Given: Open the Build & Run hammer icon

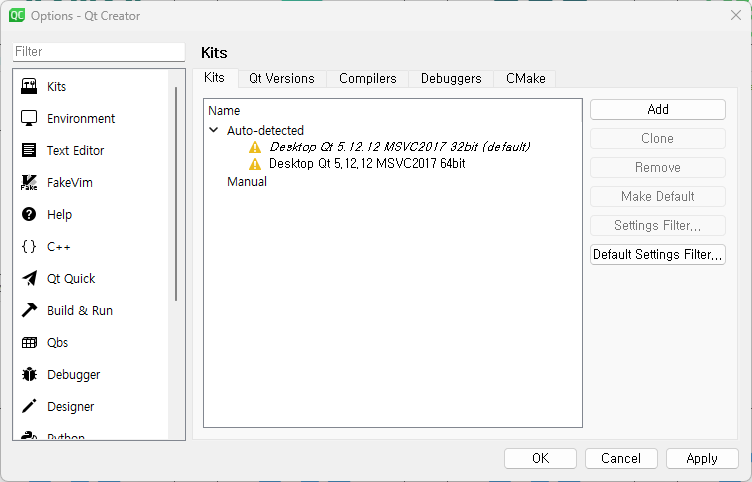Looking at the screenshot, I should pyautogui.click(x=29, y=310).
